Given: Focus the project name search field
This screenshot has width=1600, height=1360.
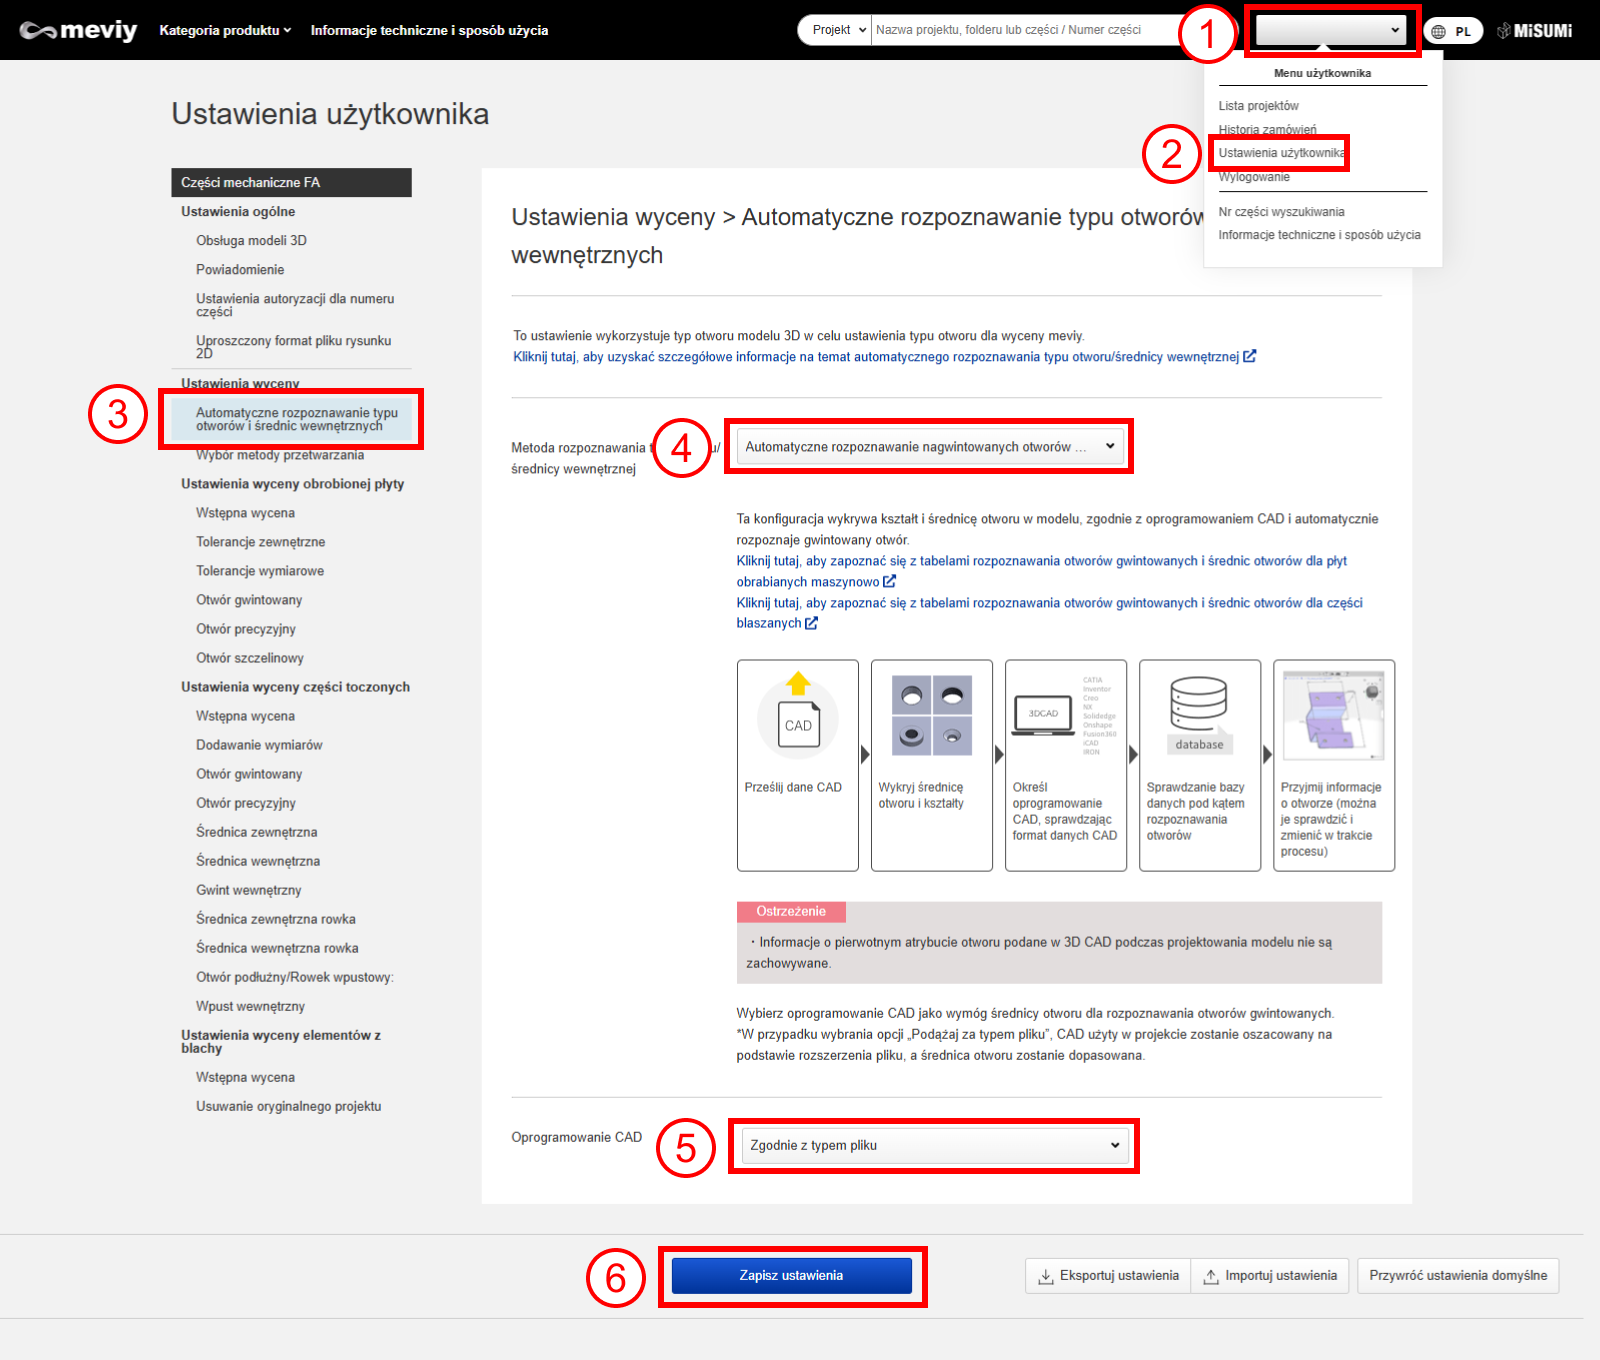Looking at the screenshot, I should pos(1020,30).
